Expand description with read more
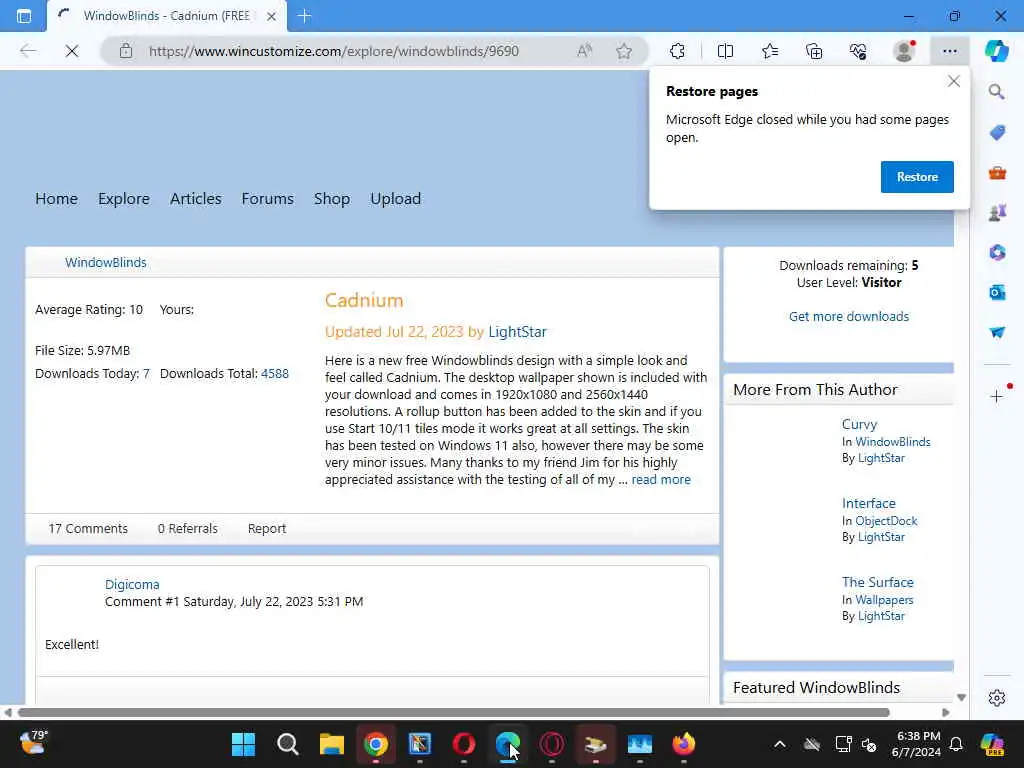Screen dimensions: 1024x768 coord(660,479)
